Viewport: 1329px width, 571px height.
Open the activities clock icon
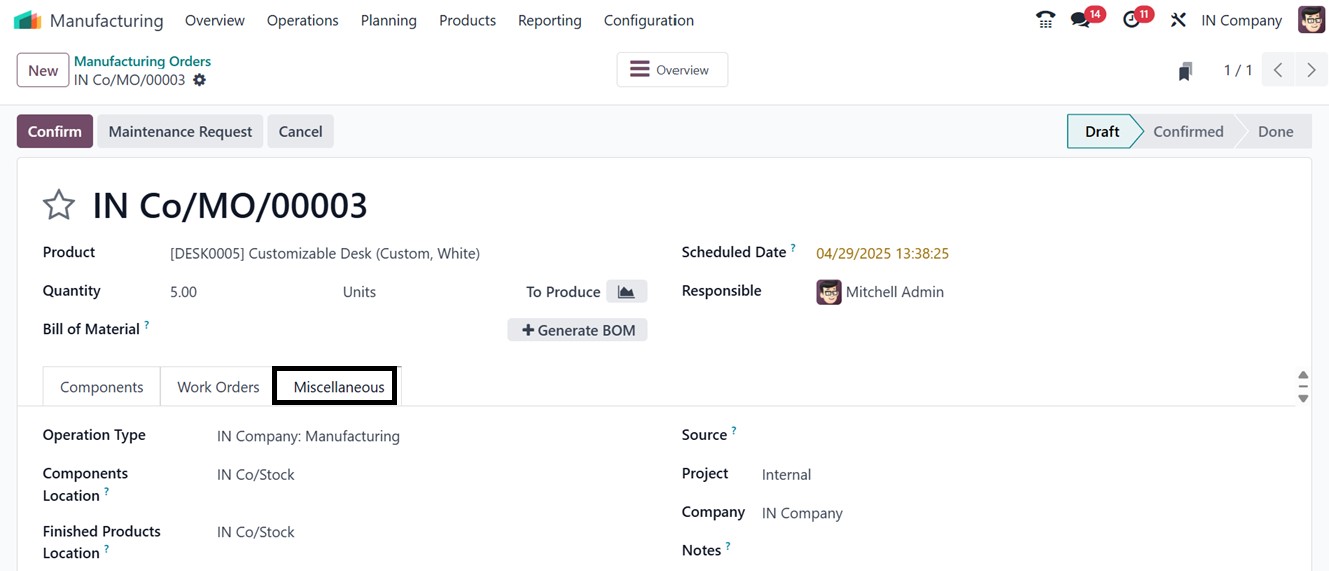click(x=1131, y=20)
